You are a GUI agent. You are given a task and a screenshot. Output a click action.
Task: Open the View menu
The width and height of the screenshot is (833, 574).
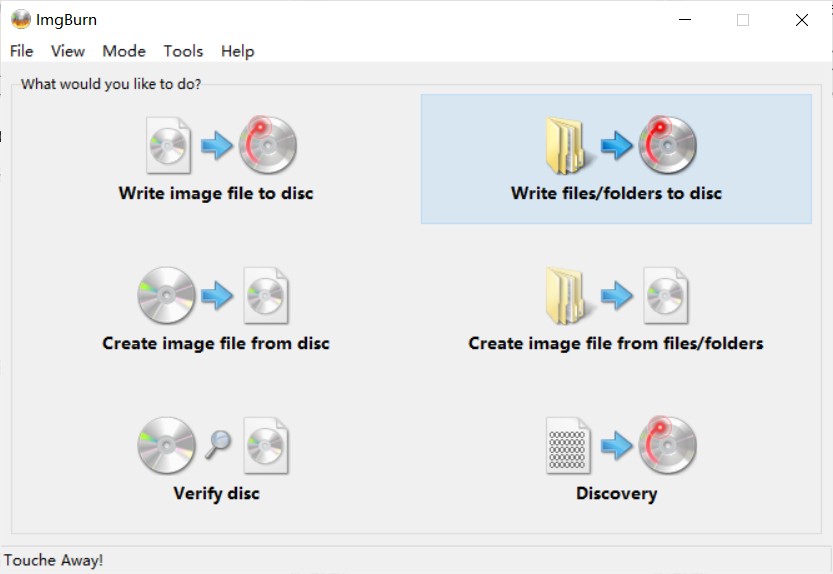(x=67, y=51)
